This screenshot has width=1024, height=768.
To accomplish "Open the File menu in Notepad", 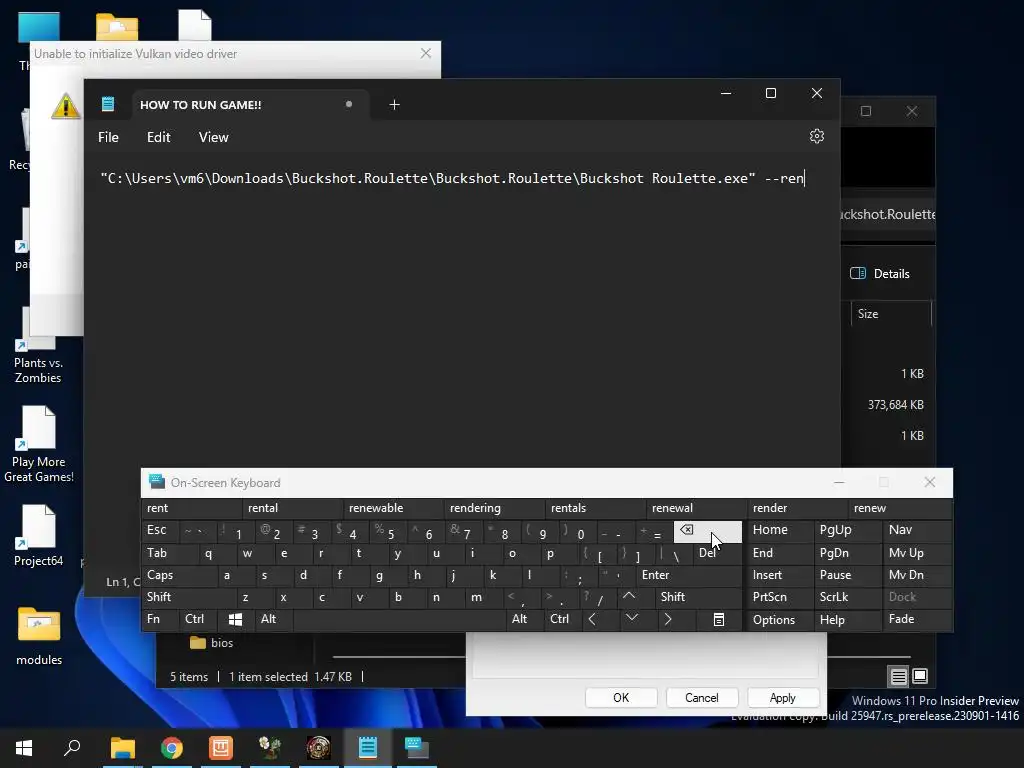I will (108, 137).
